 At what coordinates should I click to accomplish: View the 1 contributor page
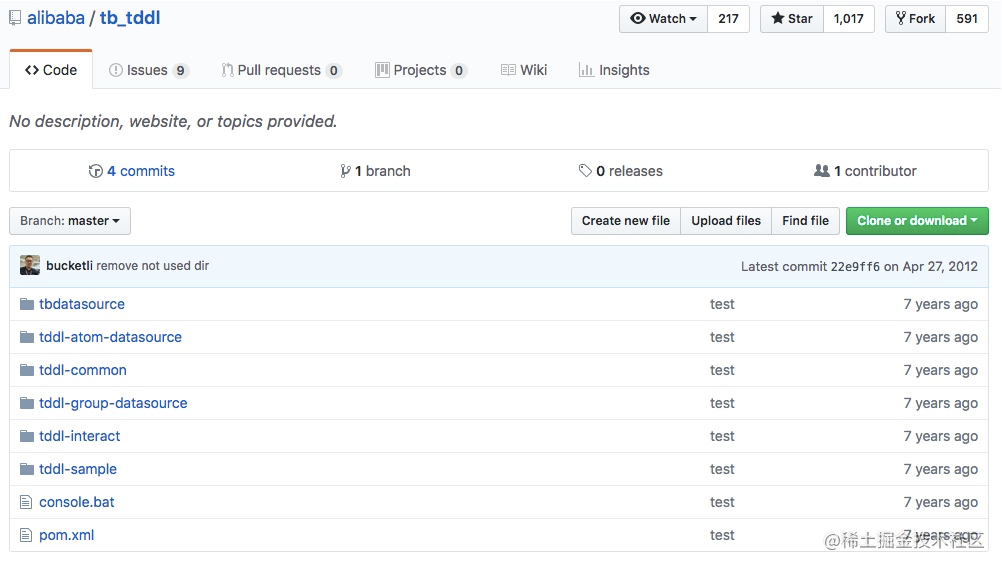(x=875, y=171)
